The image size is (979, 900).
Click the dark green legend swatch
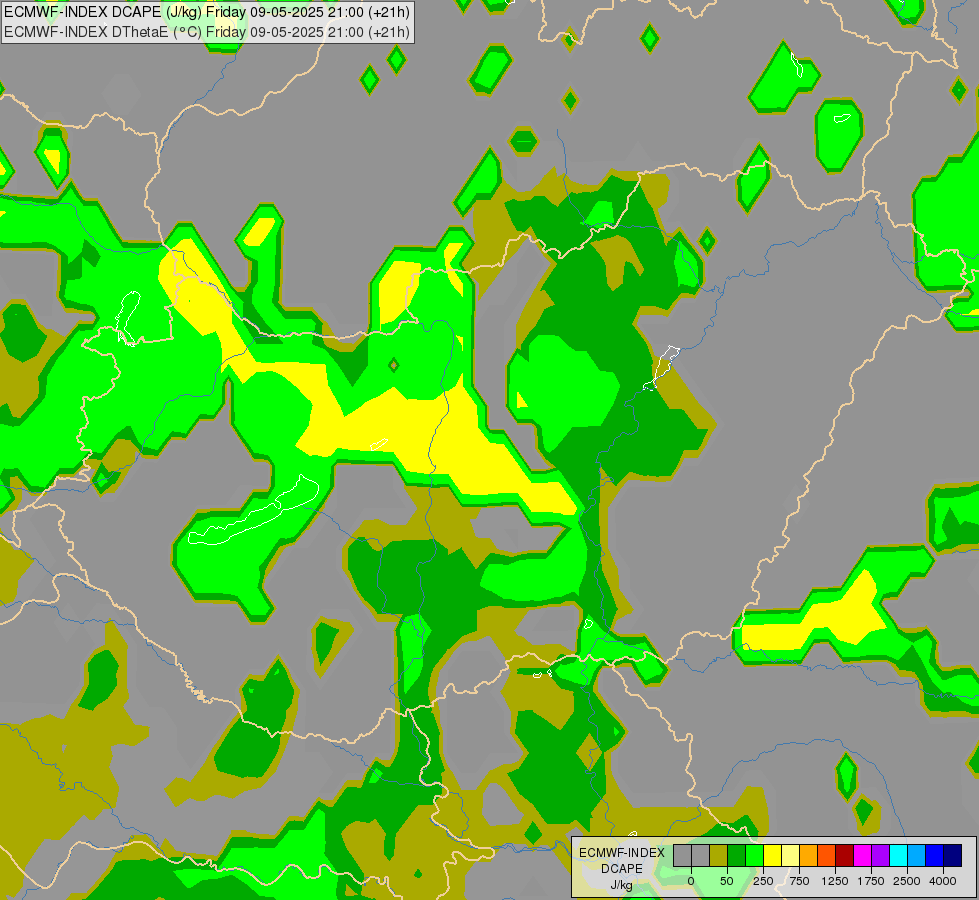tap(737, 855)
